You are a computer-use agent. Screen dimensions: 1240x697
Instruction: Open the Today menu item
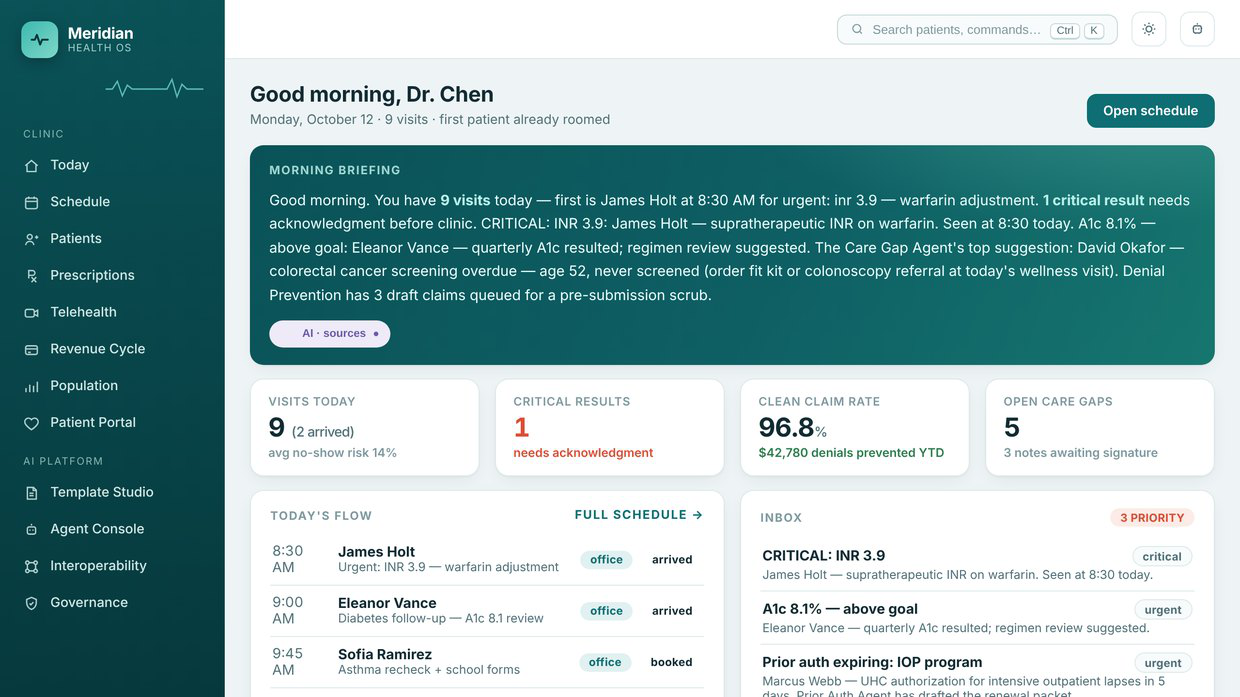(112, 165)
